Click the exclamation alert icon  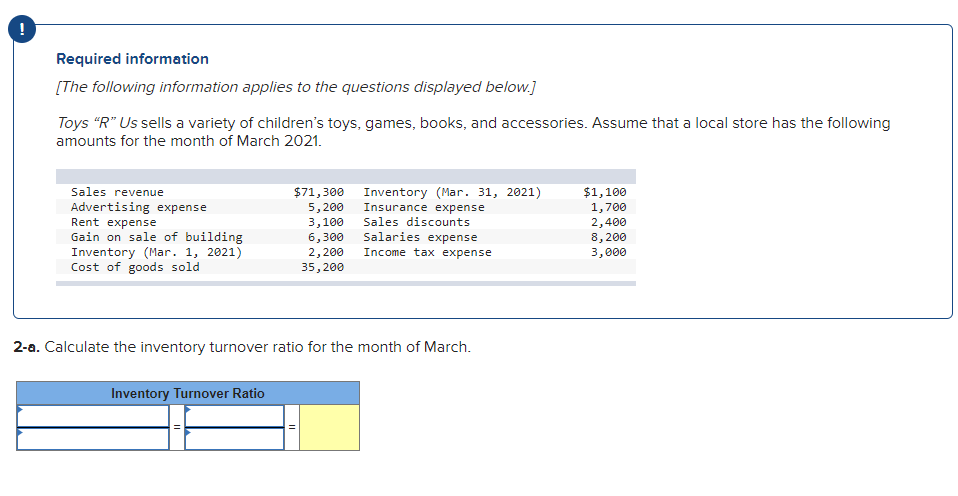click(x=22, y=31)
